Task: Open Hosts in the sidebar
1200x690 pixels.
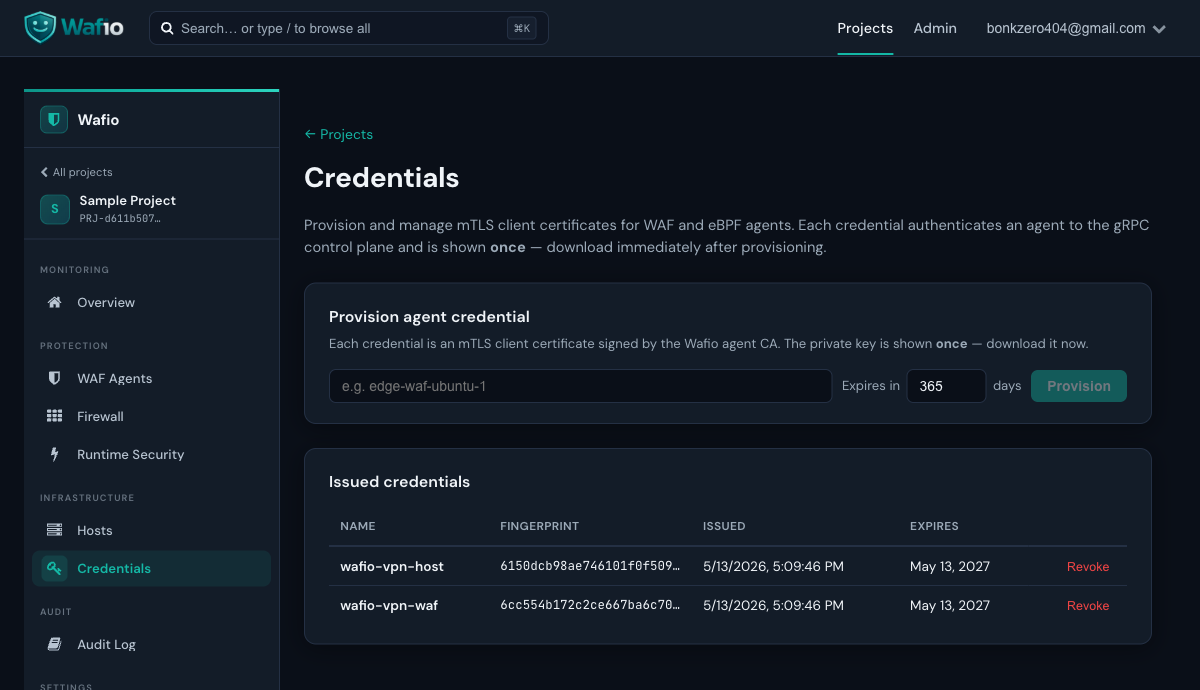Action: point(151,530)
